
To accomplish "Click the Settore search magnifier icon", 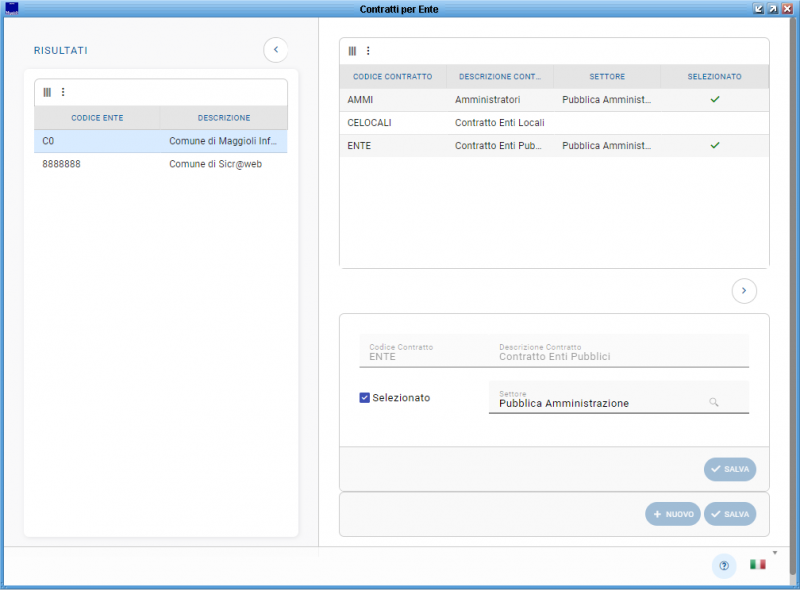I will click(714, 402).
